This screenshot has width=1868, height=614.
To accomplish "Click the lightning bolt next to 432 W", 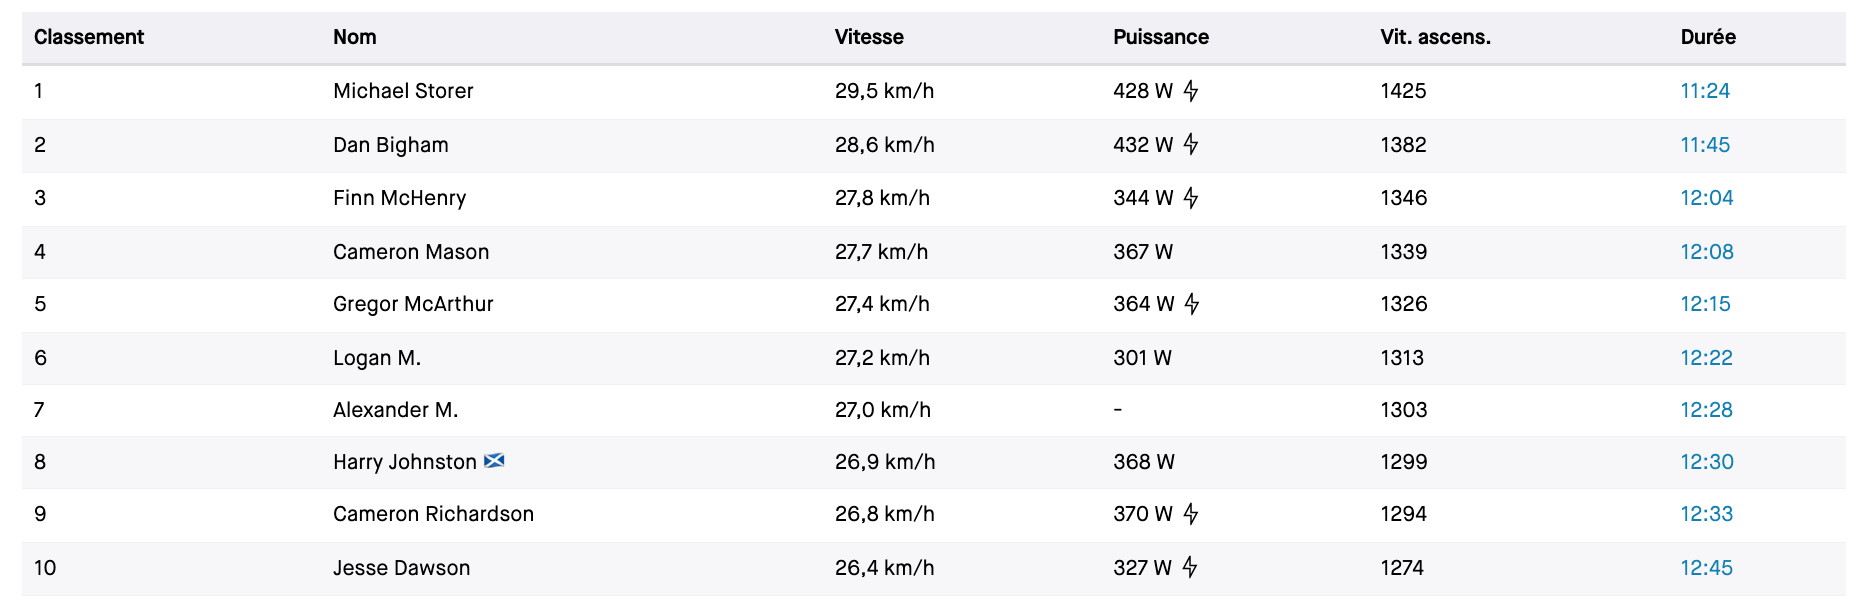I will (x=1190, y=145).
